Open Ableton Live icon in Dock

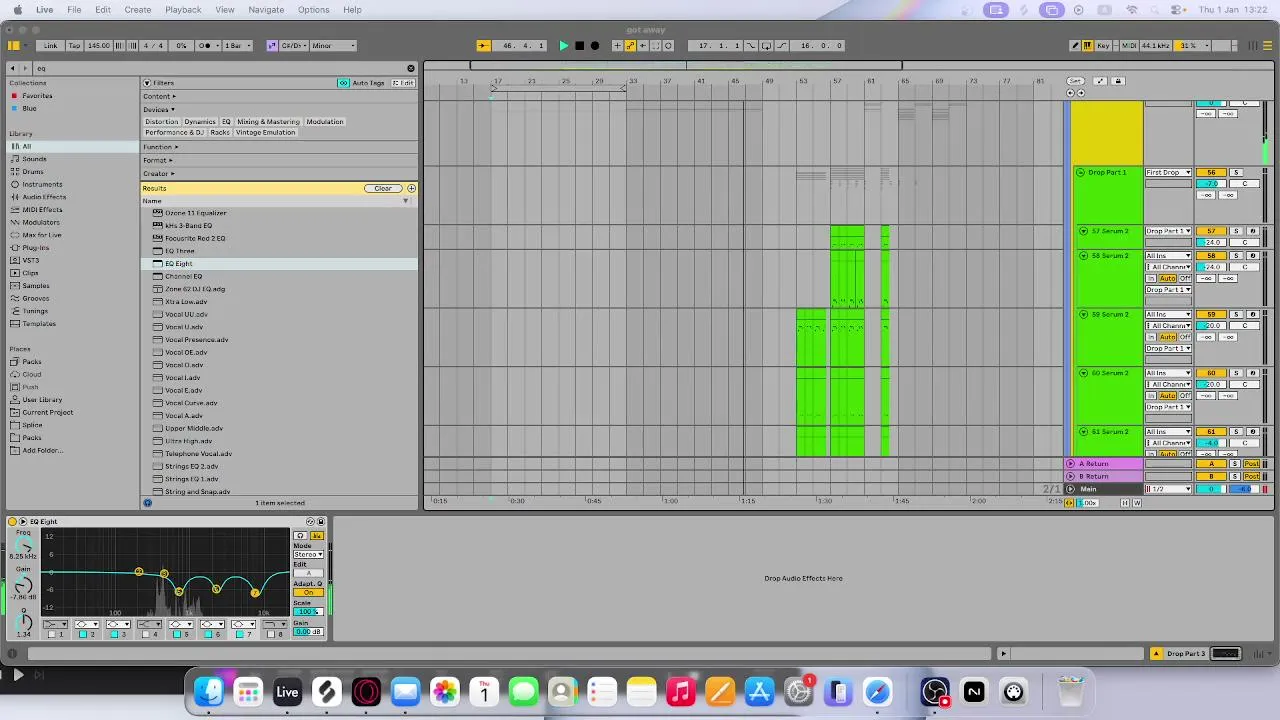[x=287, y=691]
